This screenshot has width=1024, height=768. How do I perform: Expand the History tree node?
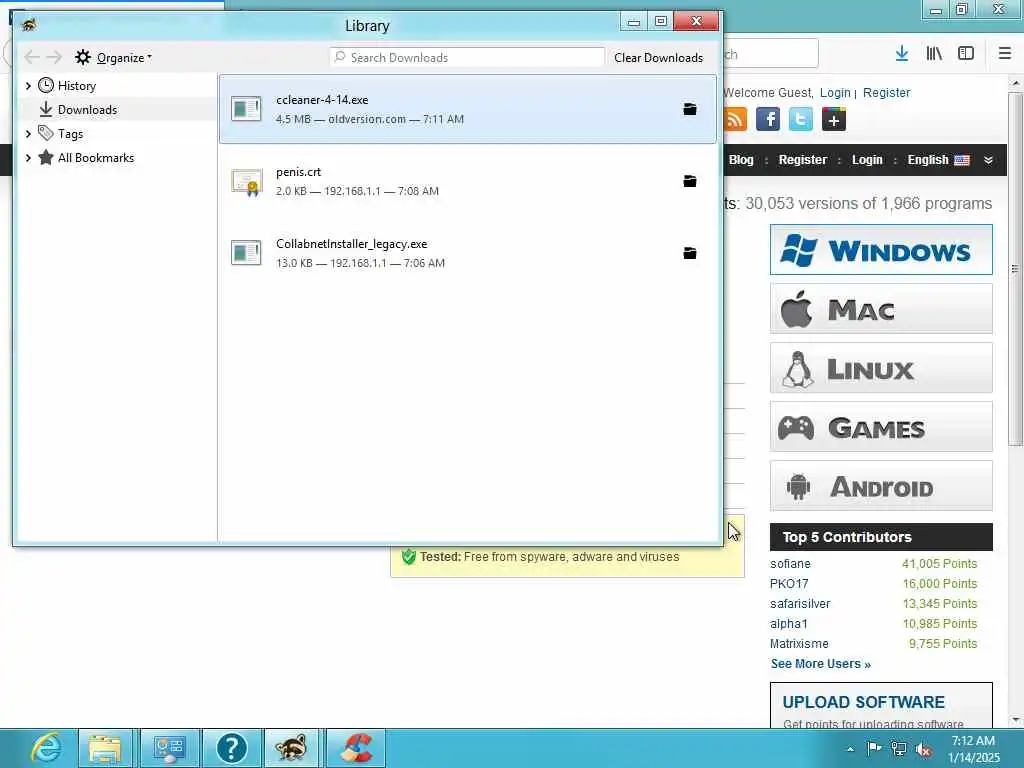pyautogui.click(x=28, y=86)
